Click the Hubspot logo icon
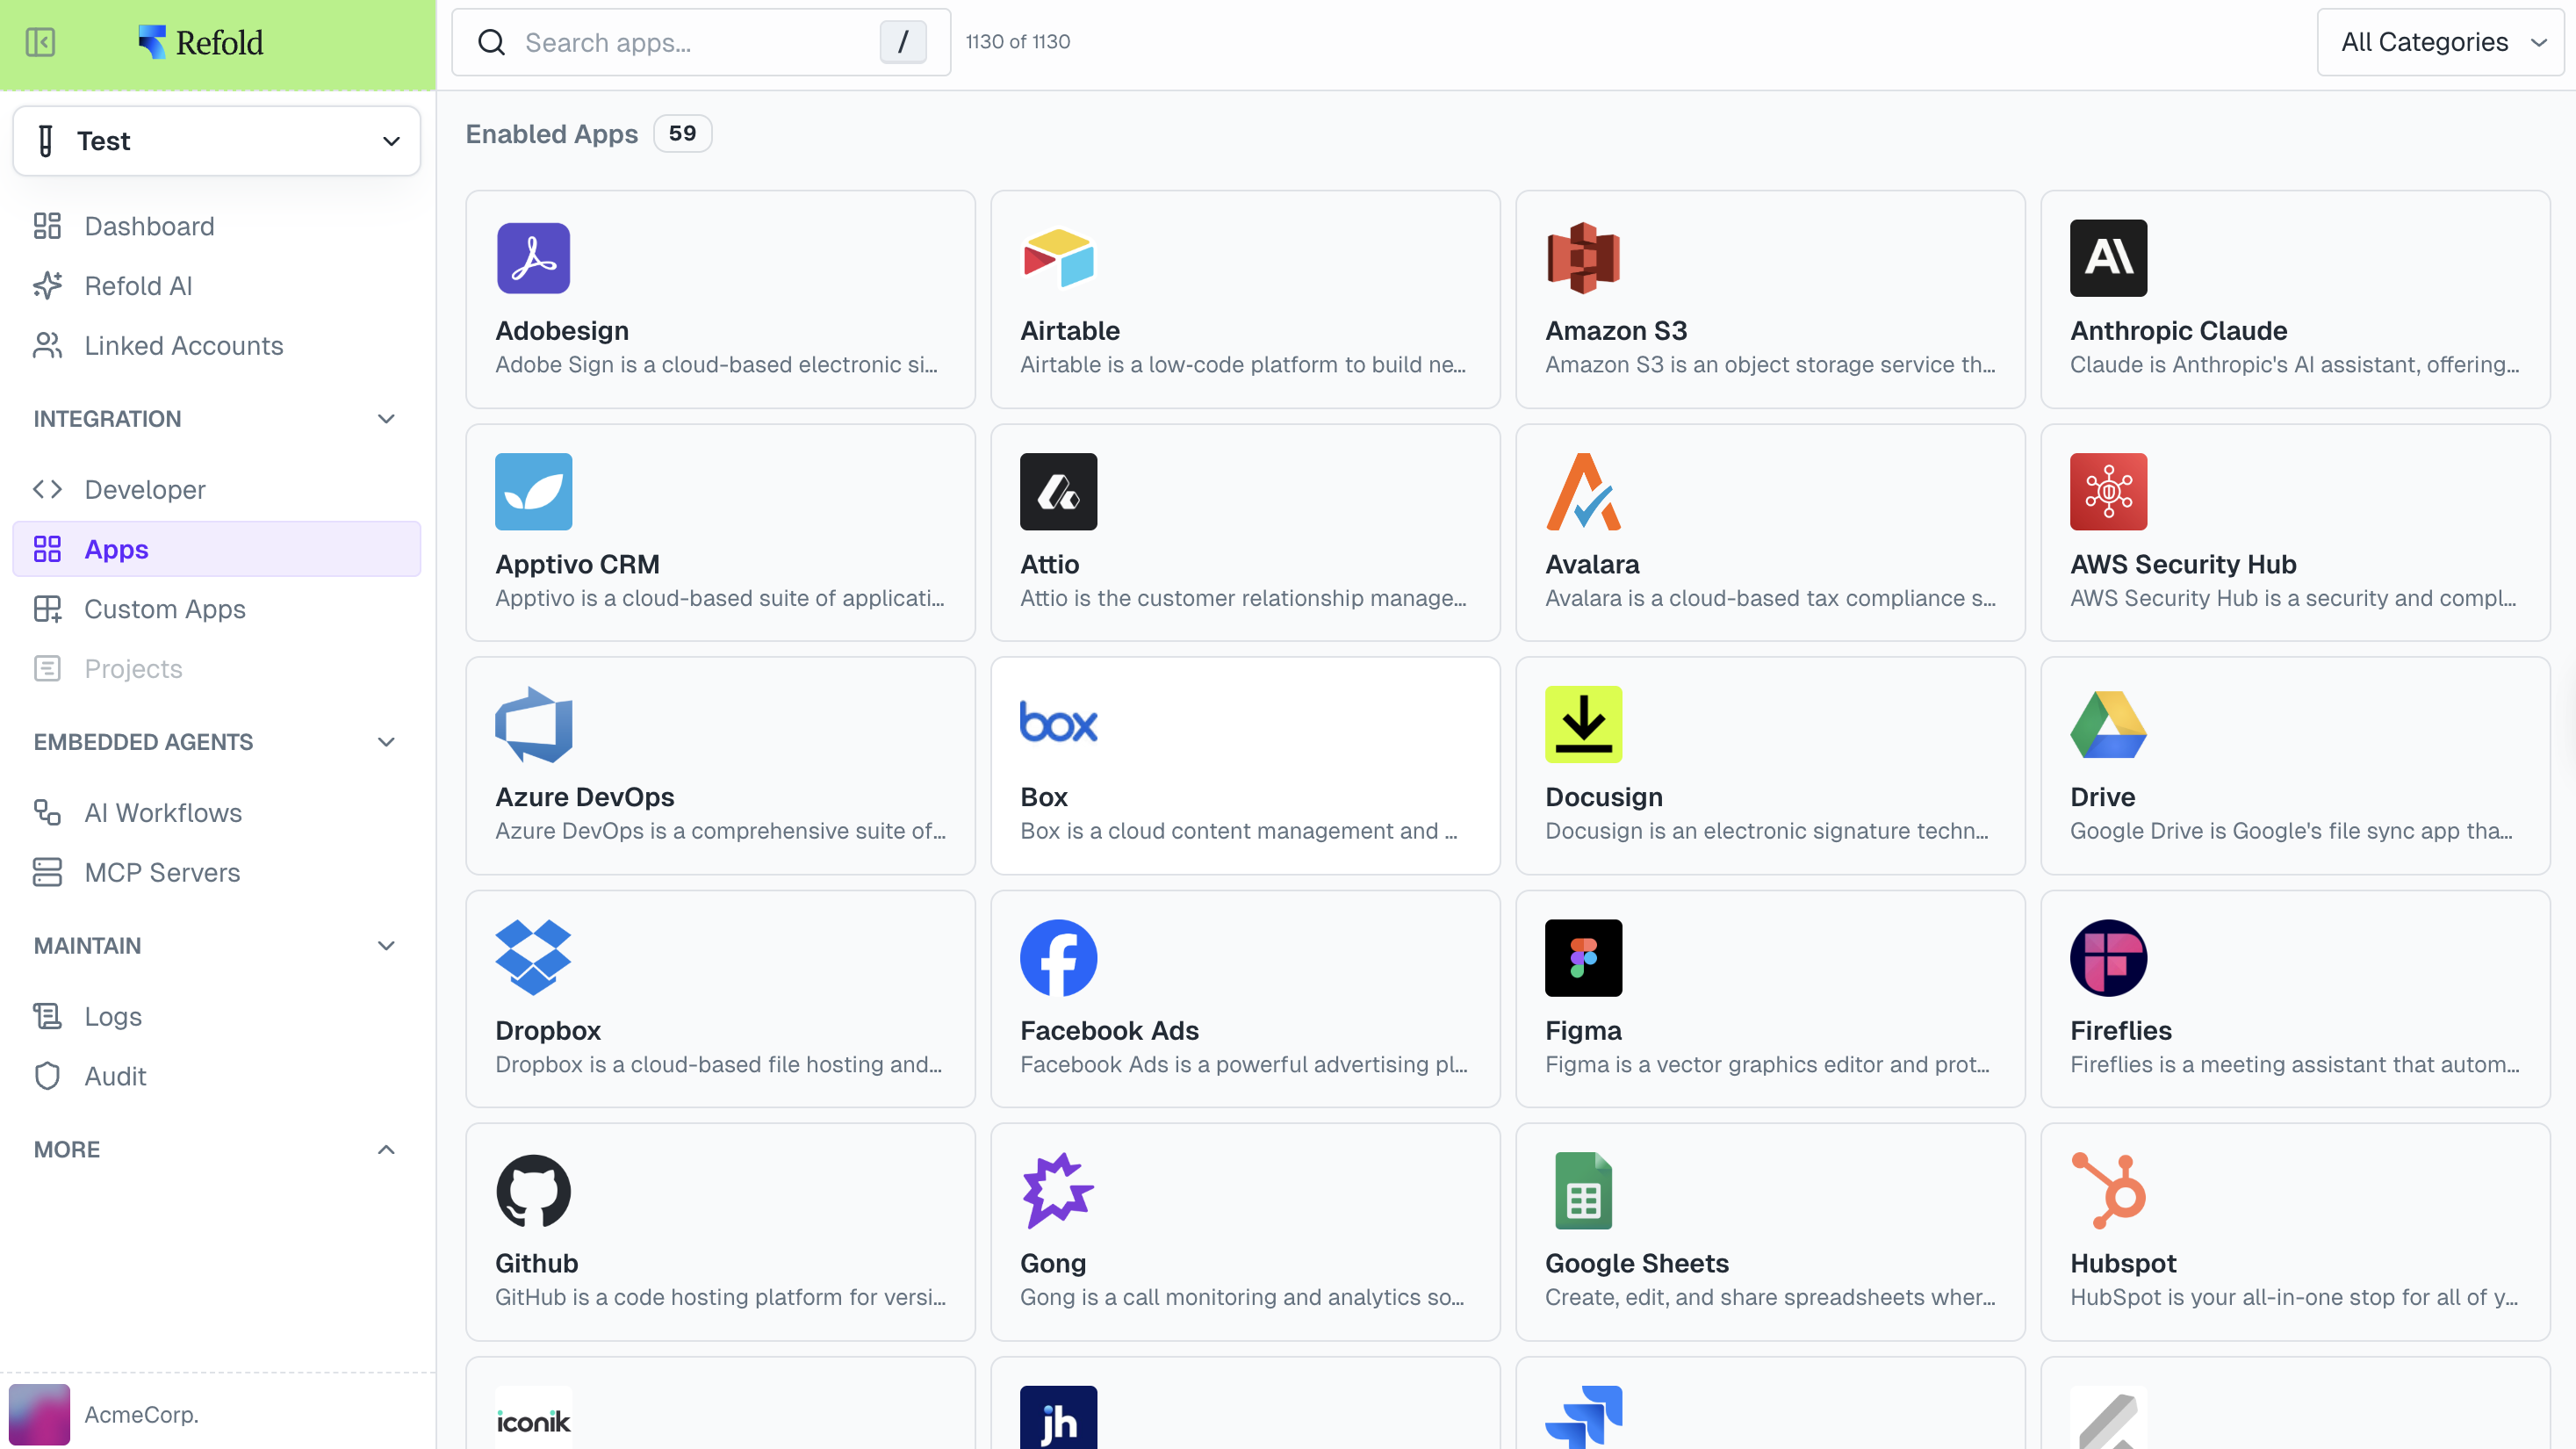This screenshot has height=1449, width=2576. pyautogui.click(x=2108, y=1190)
